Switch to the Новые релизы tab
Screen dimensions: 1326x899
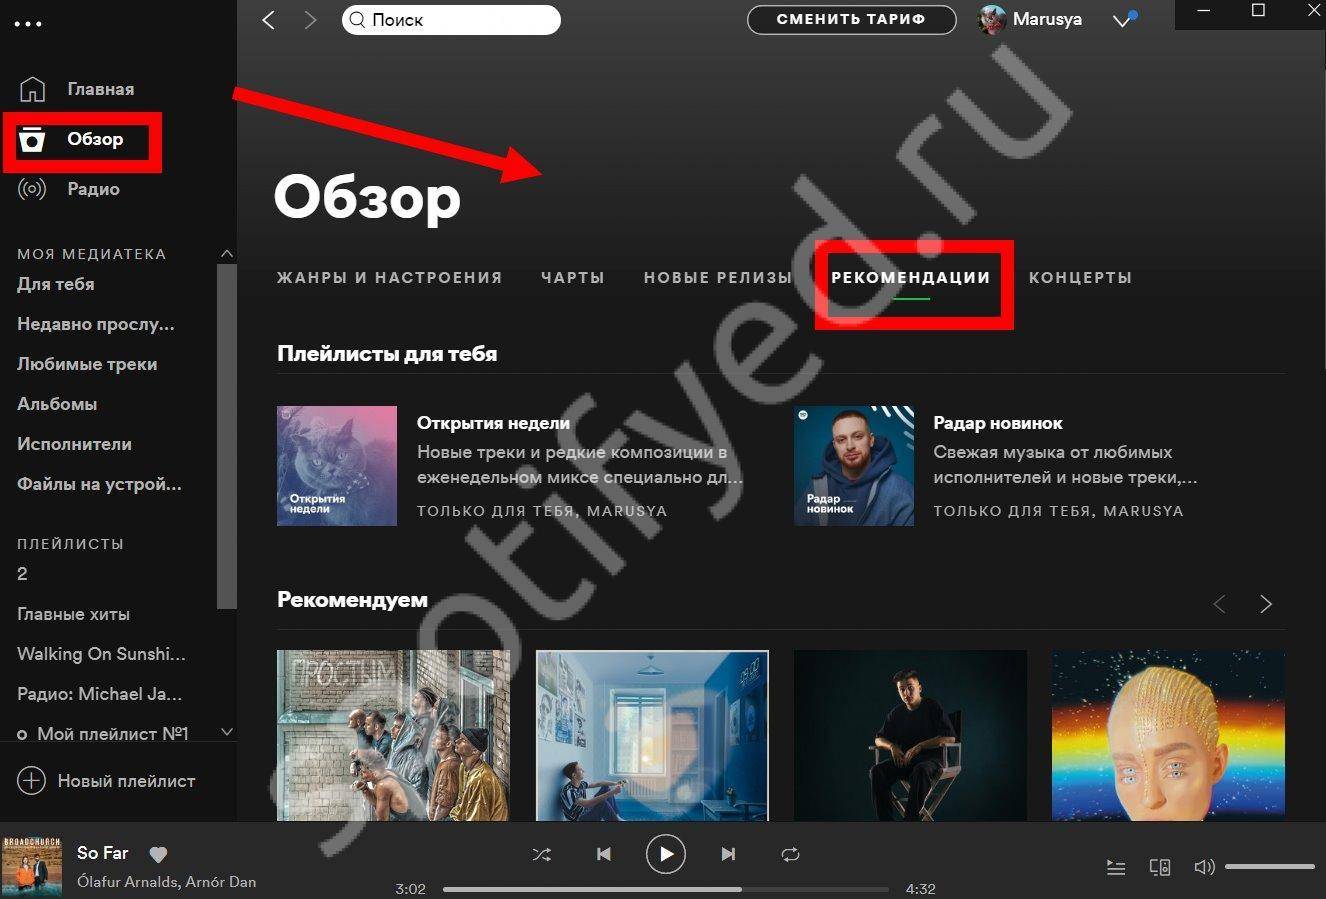pos(717,278)
